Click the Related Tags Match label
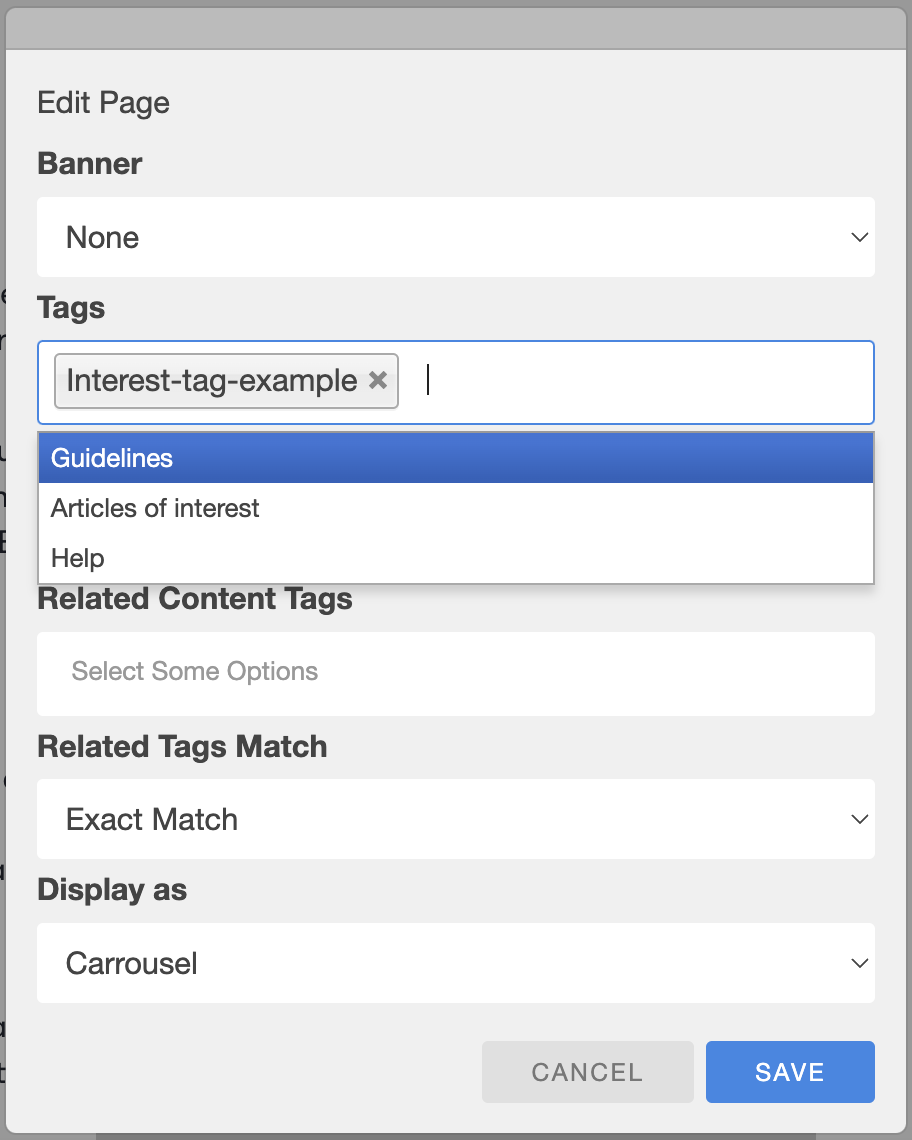This screenshot has height=1140, width=912. [x=182, y=747]
